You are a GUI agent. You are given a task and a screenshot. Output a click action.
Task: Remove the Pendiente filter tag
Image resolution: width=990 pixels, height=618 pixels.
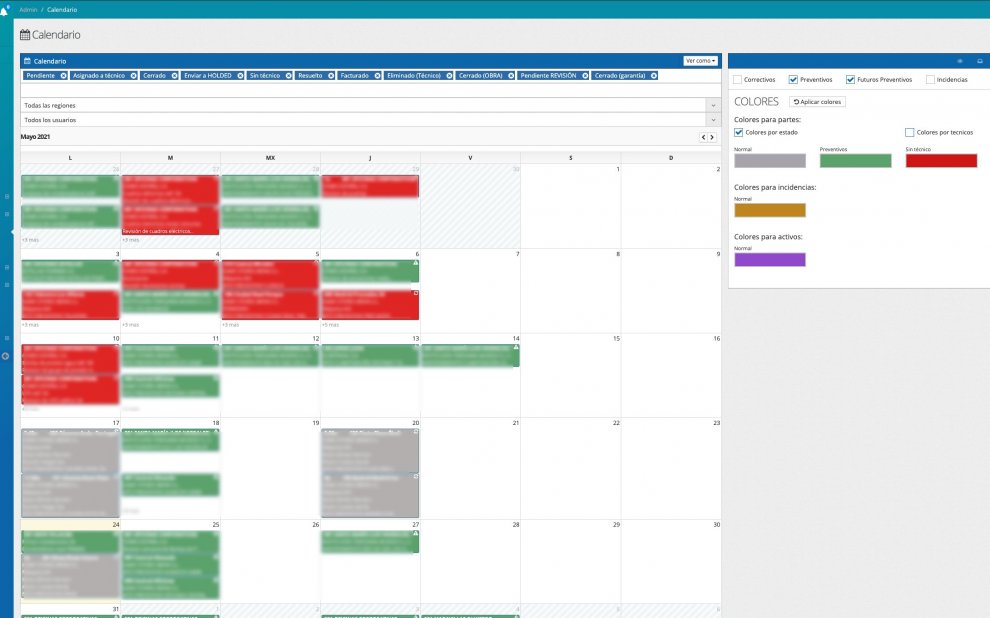64,76
